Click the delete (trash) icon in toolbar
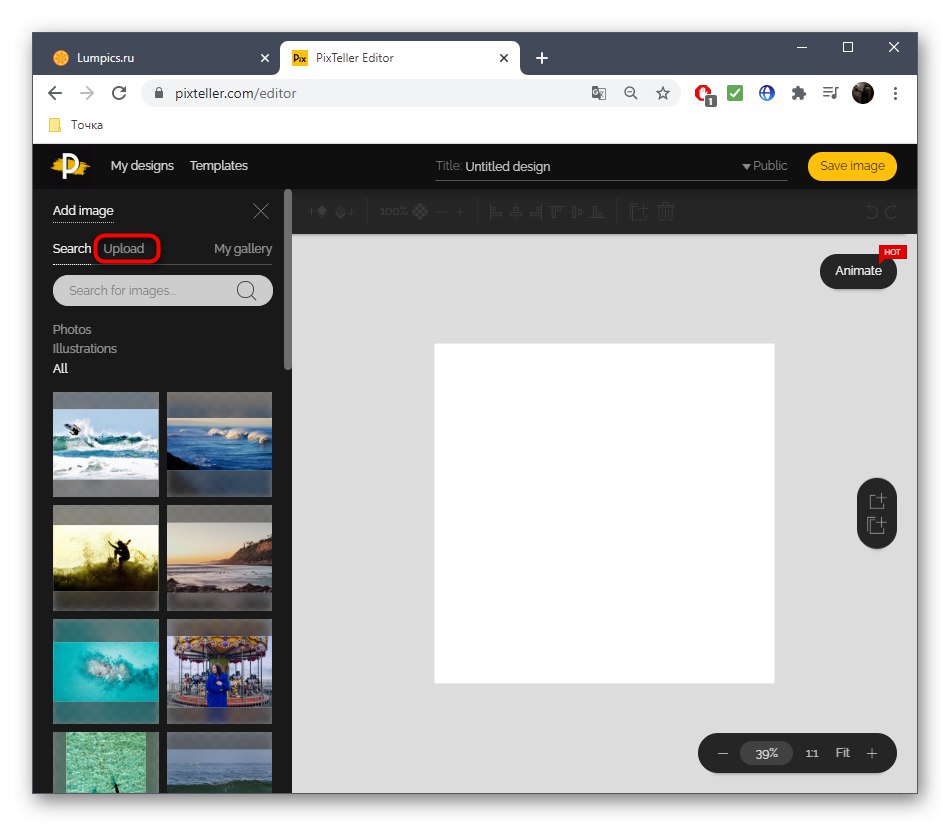The image size is (950, 826). point(665,212)
